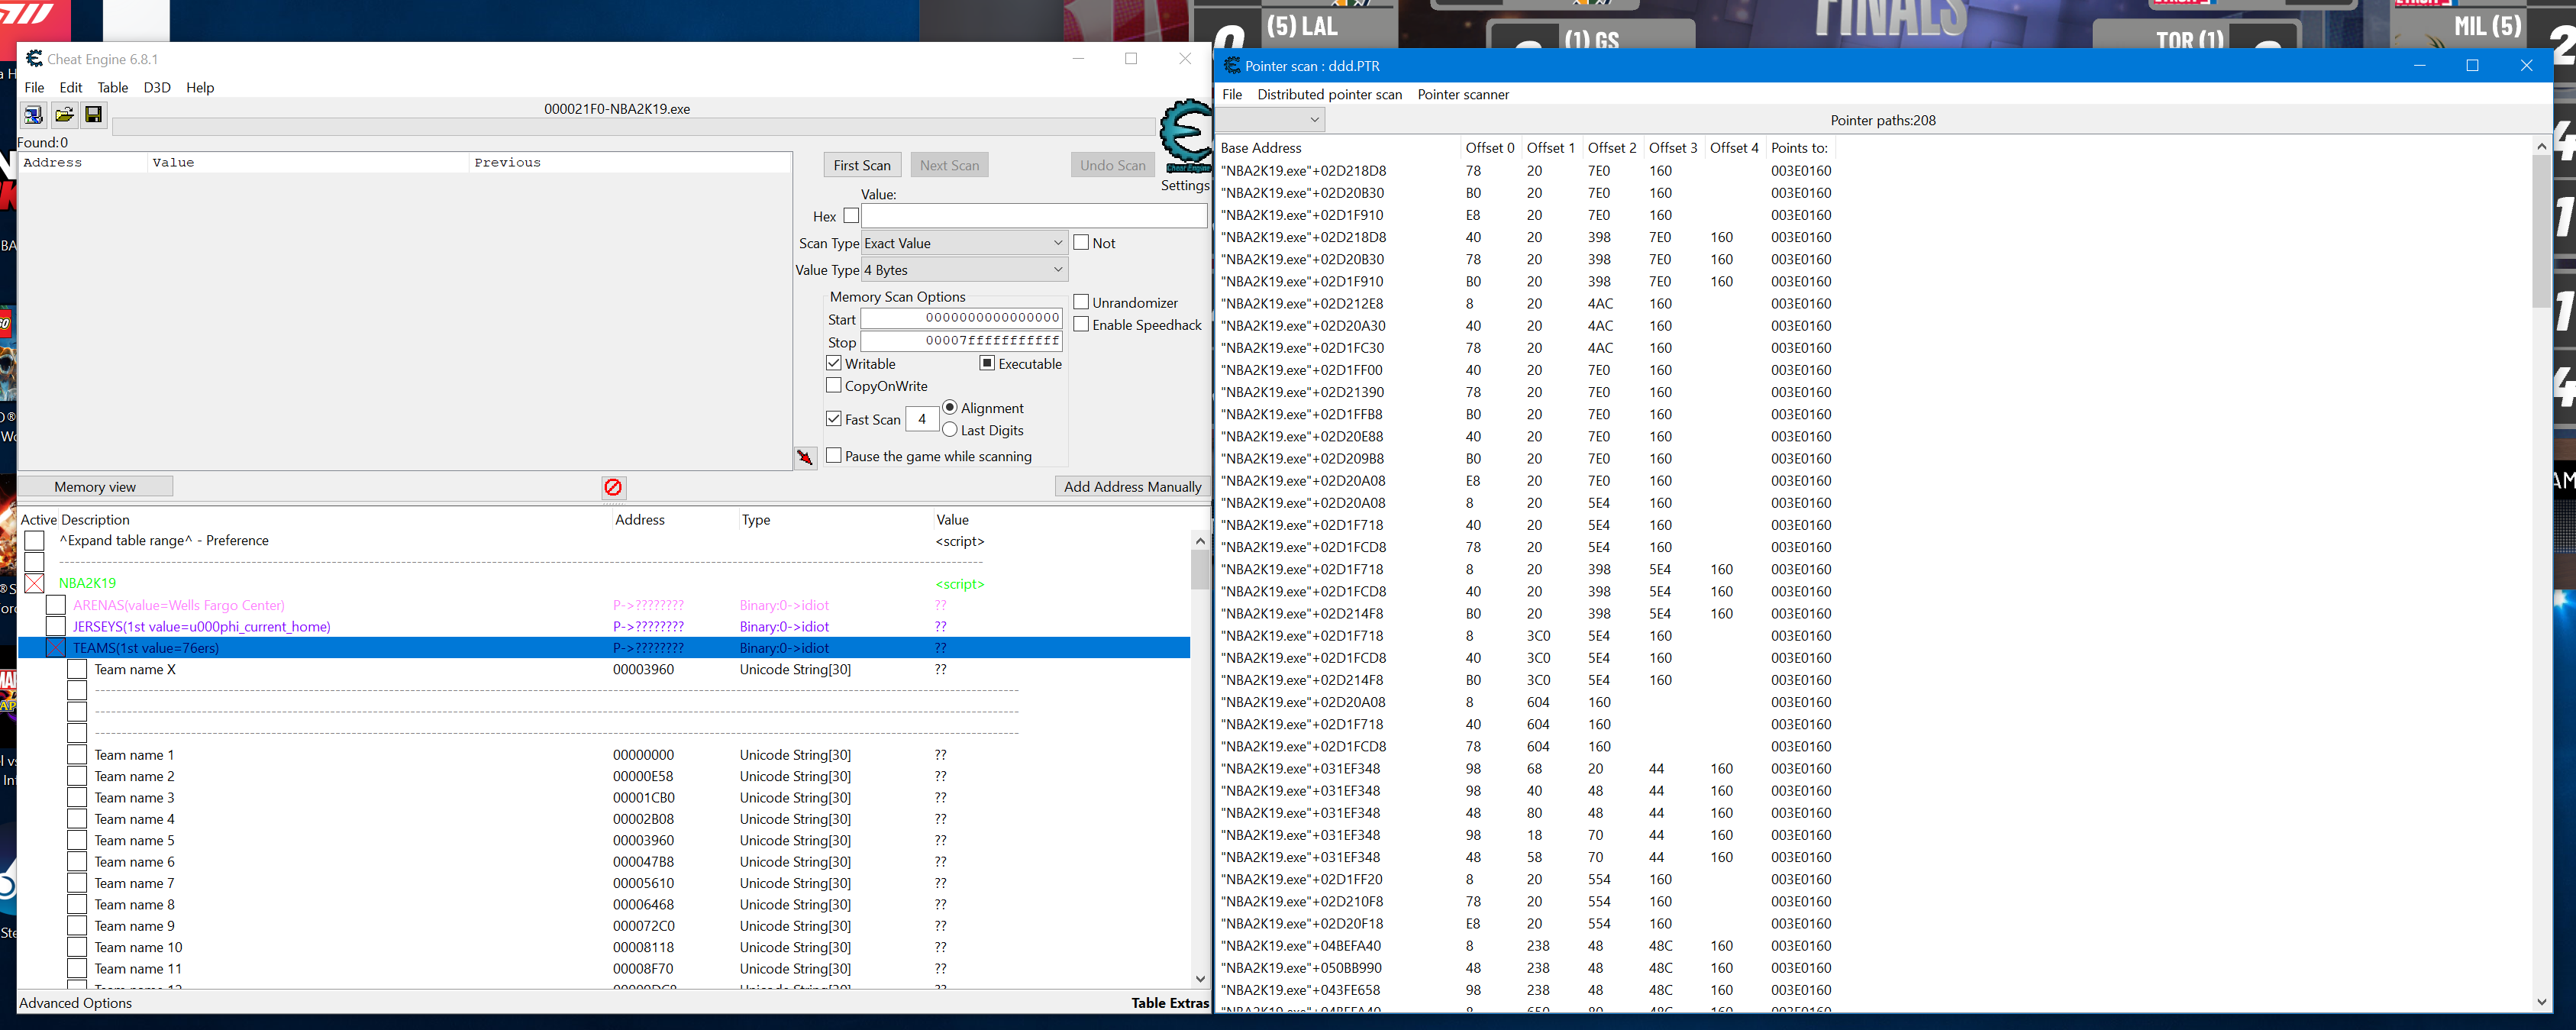Open the Help menu

click(200, 88)
